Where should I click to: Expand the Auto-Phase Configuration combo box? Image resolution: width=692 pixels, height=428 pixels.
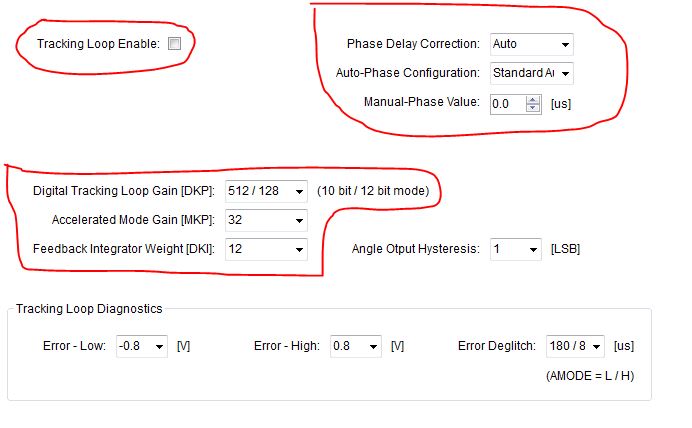tap(531, 73)
